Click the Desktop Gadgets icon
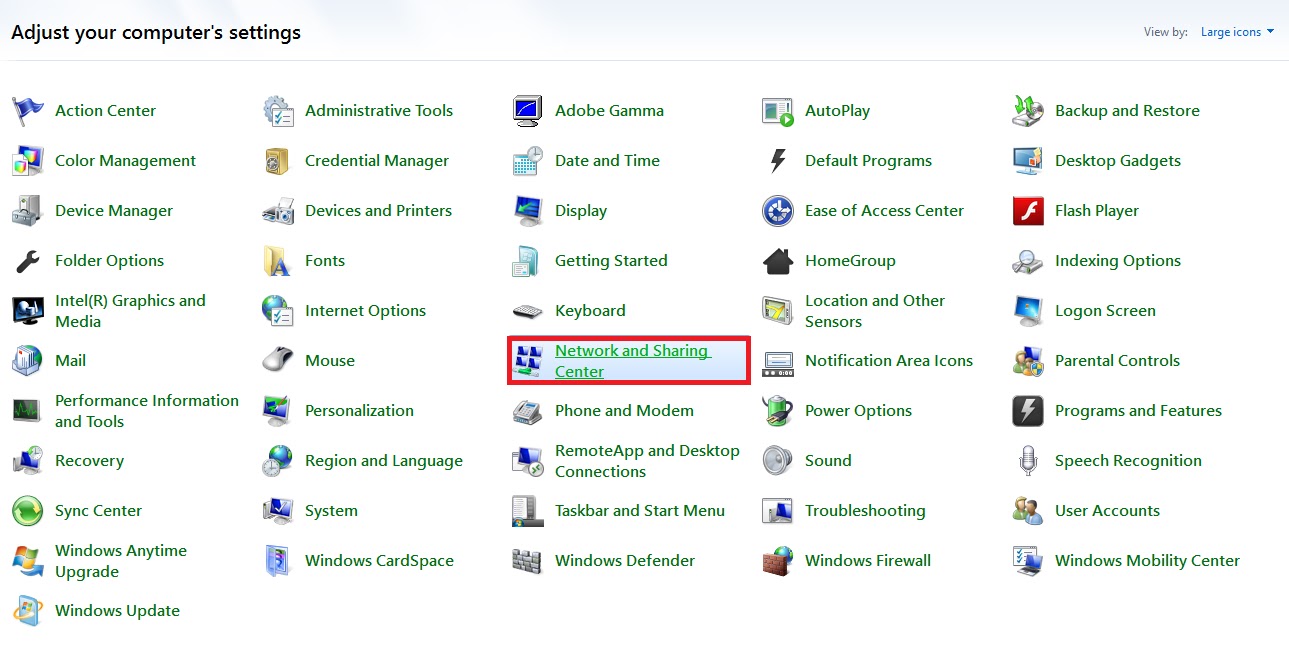Image resolution: width=1289 pixels, height=649 pixels. (1028, 161)
